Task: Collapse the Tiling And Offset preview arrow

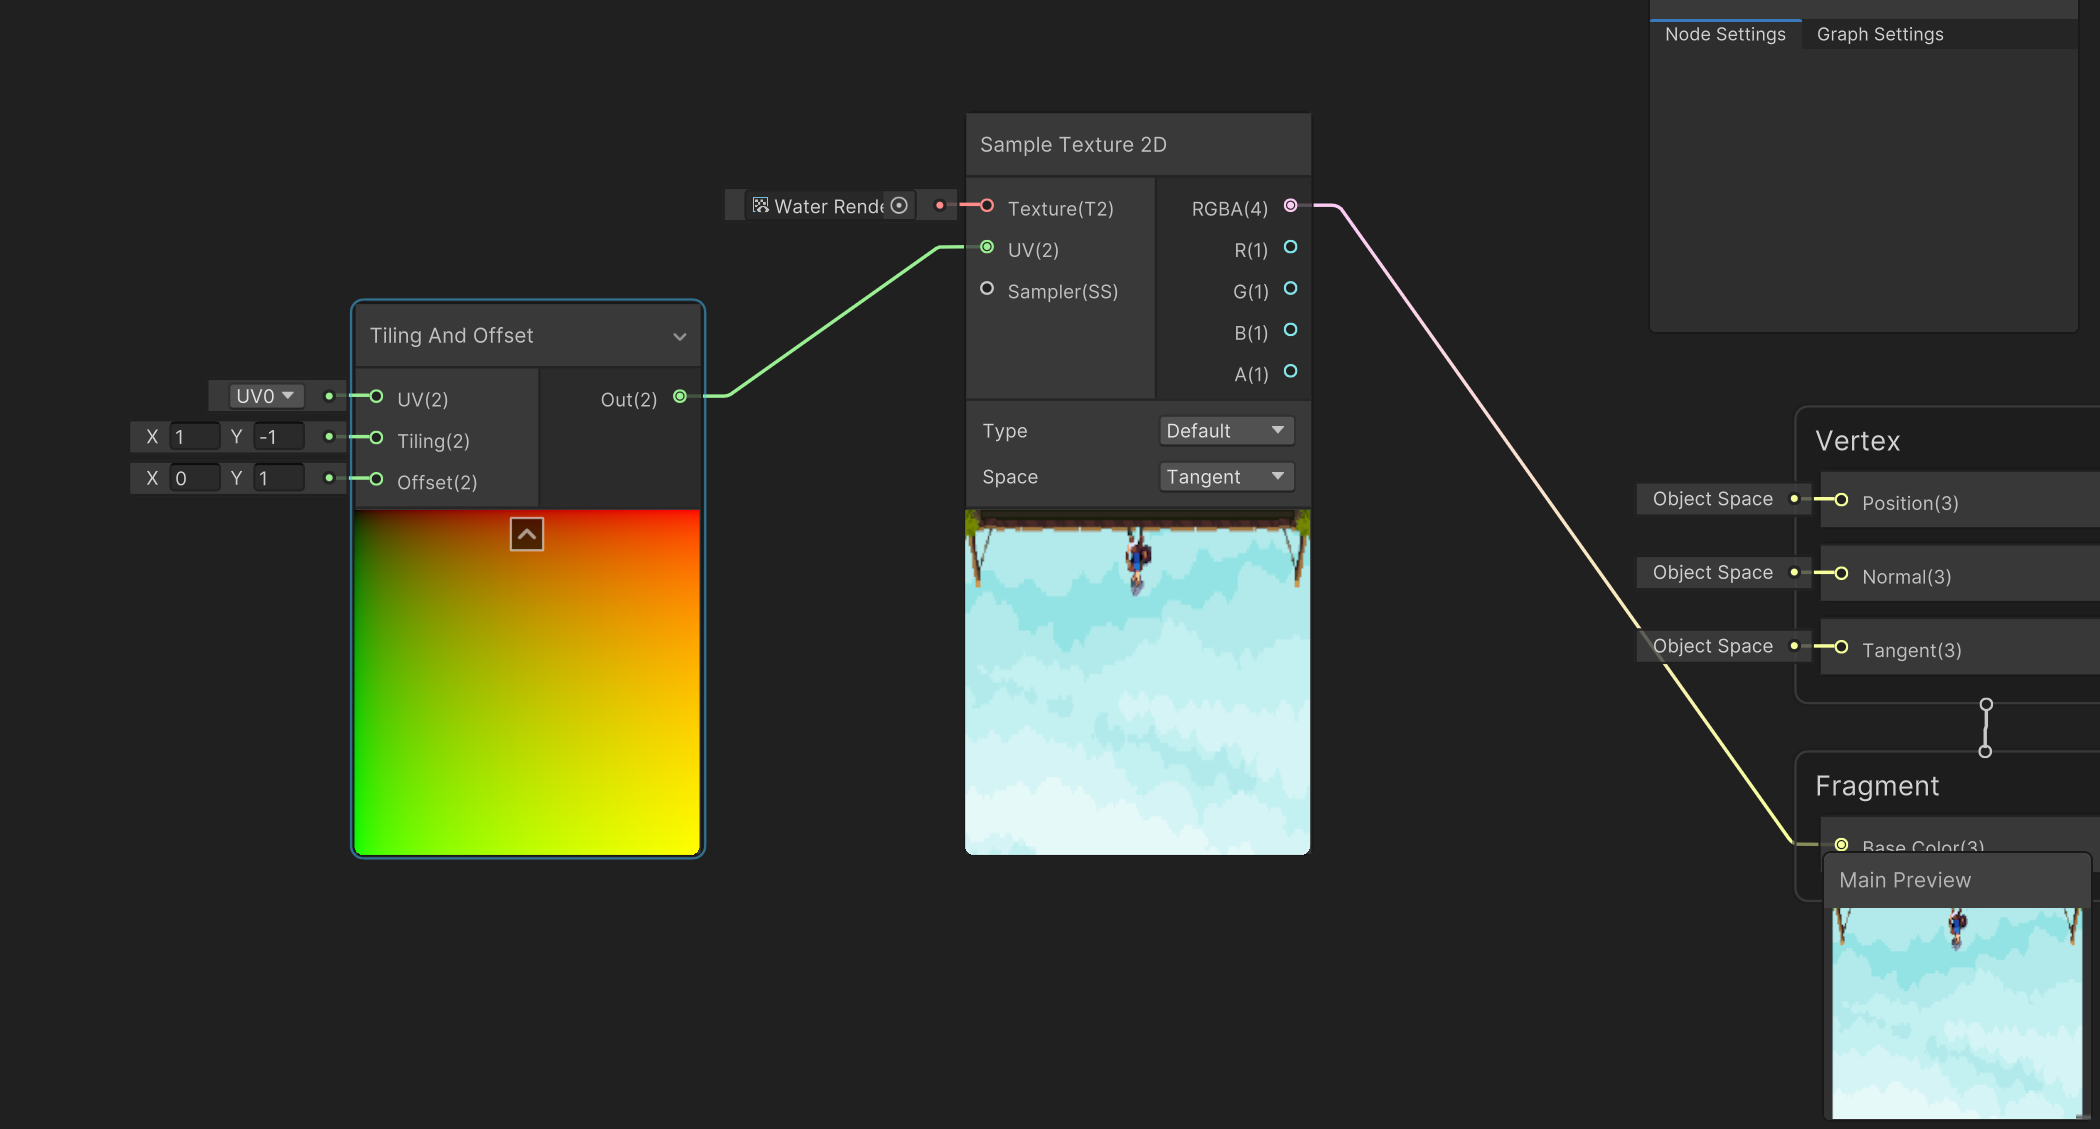Action: 527,534
